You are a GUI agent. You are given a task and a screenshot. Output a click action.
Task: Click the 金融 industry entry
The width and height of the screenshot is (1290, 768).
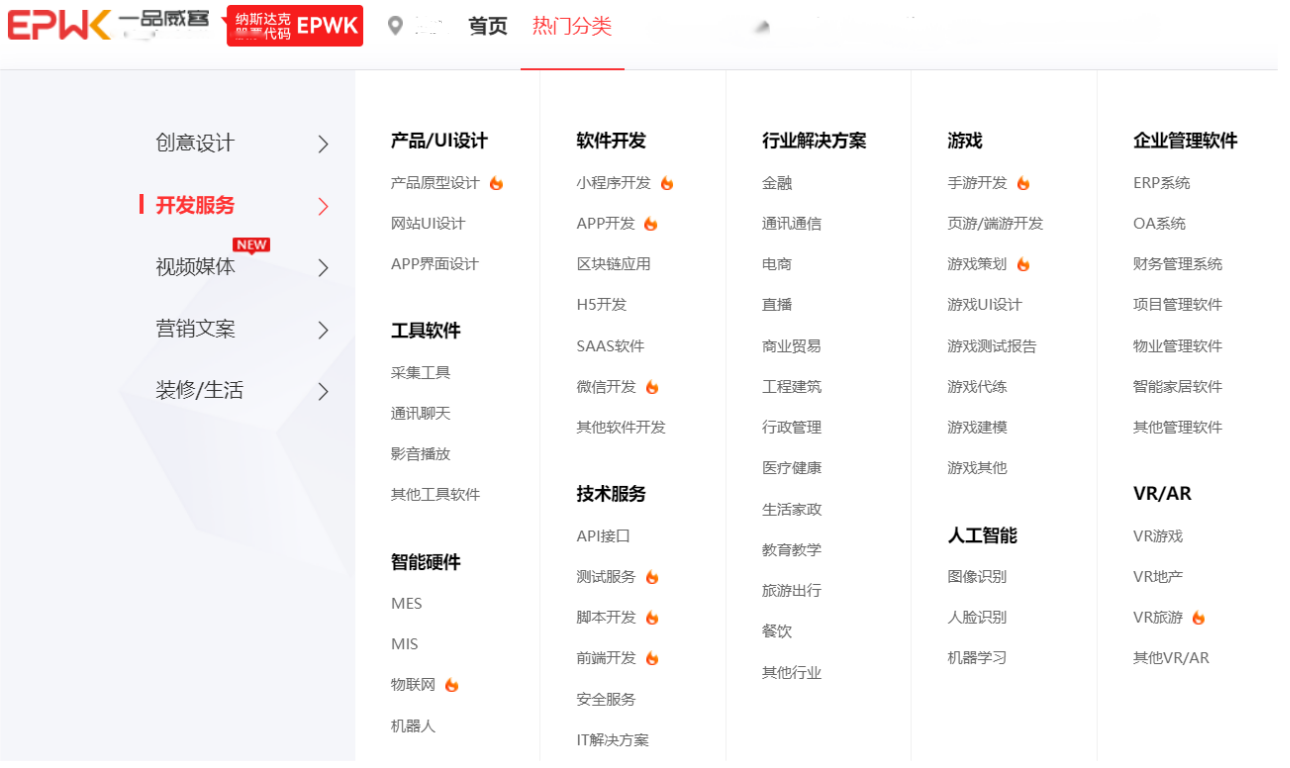[x=777, y=183]
